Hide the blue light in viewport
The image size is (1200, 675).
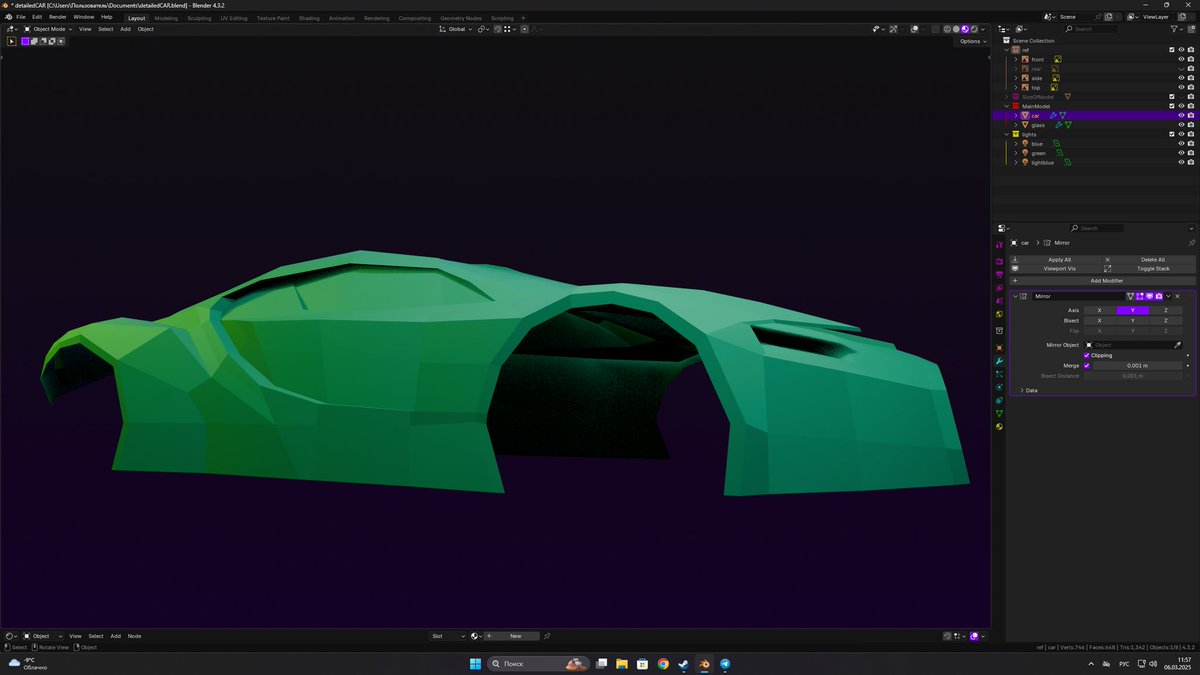point(1181,144)
